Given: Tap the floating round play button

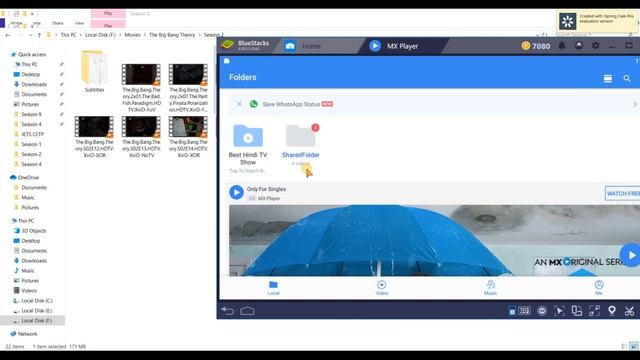Looking at the screenshot, I should tap(631, 255).
